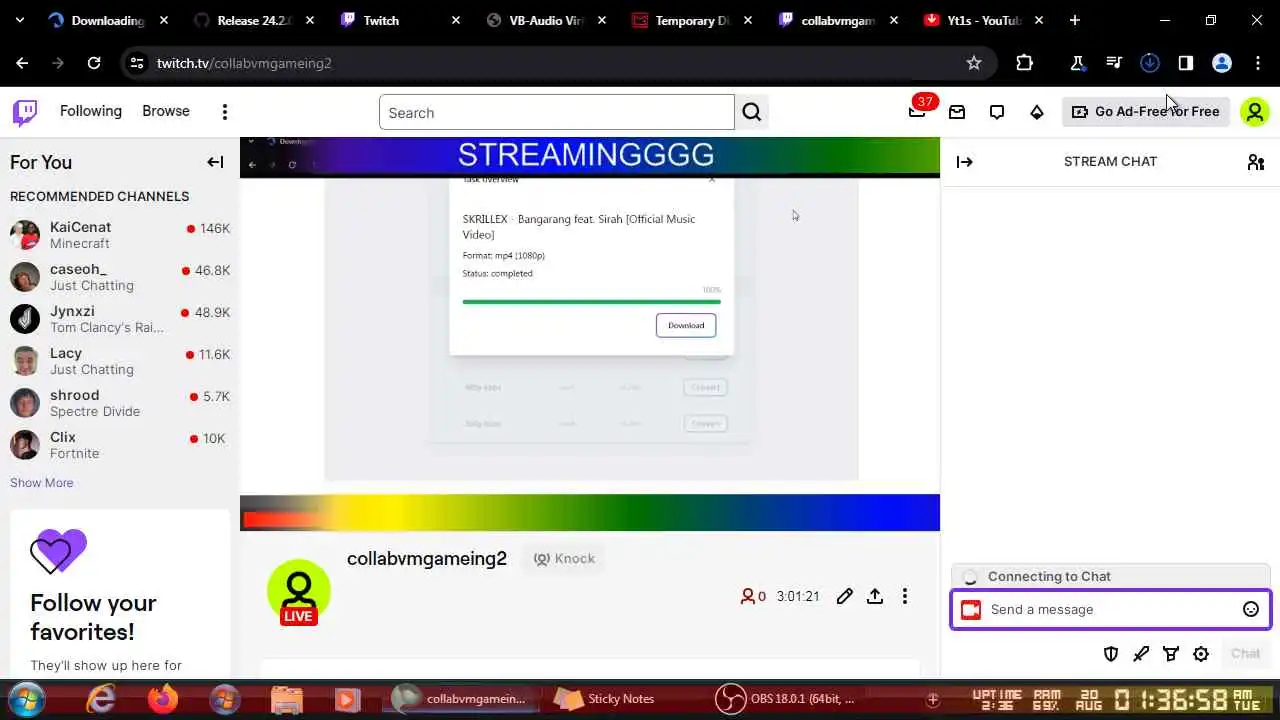Click the edit pencil icon under the stream

[x=845, y=596]
